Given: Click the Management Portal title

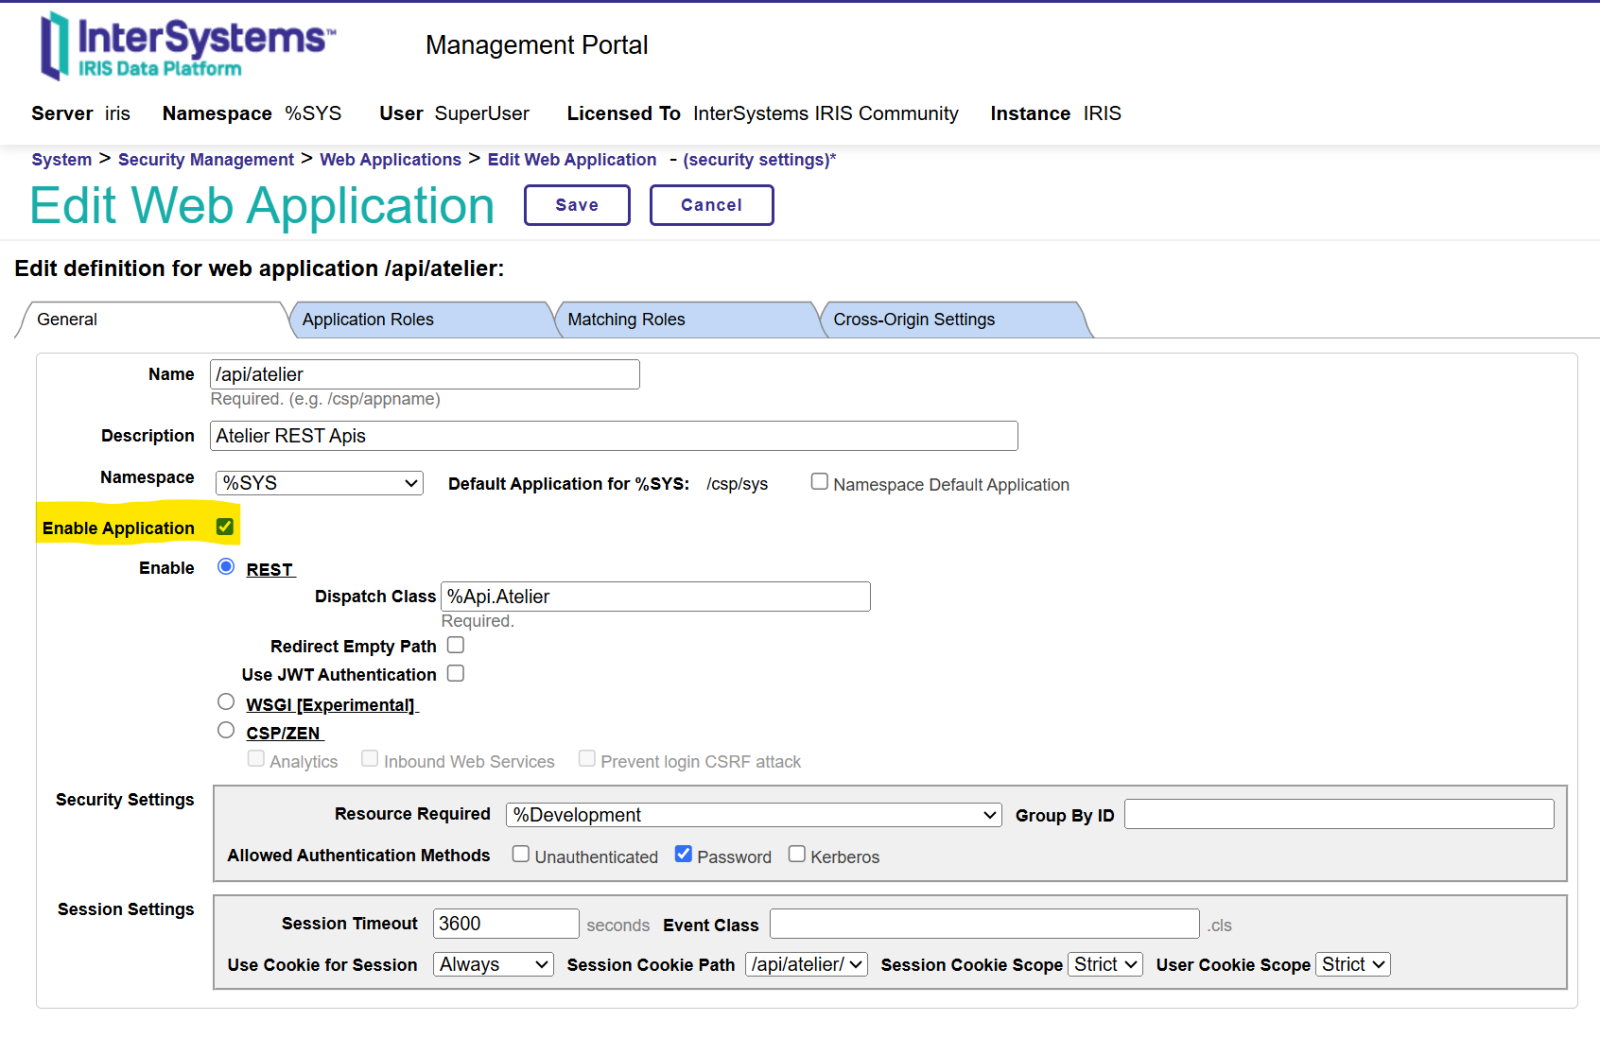Looking at the screenshot, I should point(537,45).
